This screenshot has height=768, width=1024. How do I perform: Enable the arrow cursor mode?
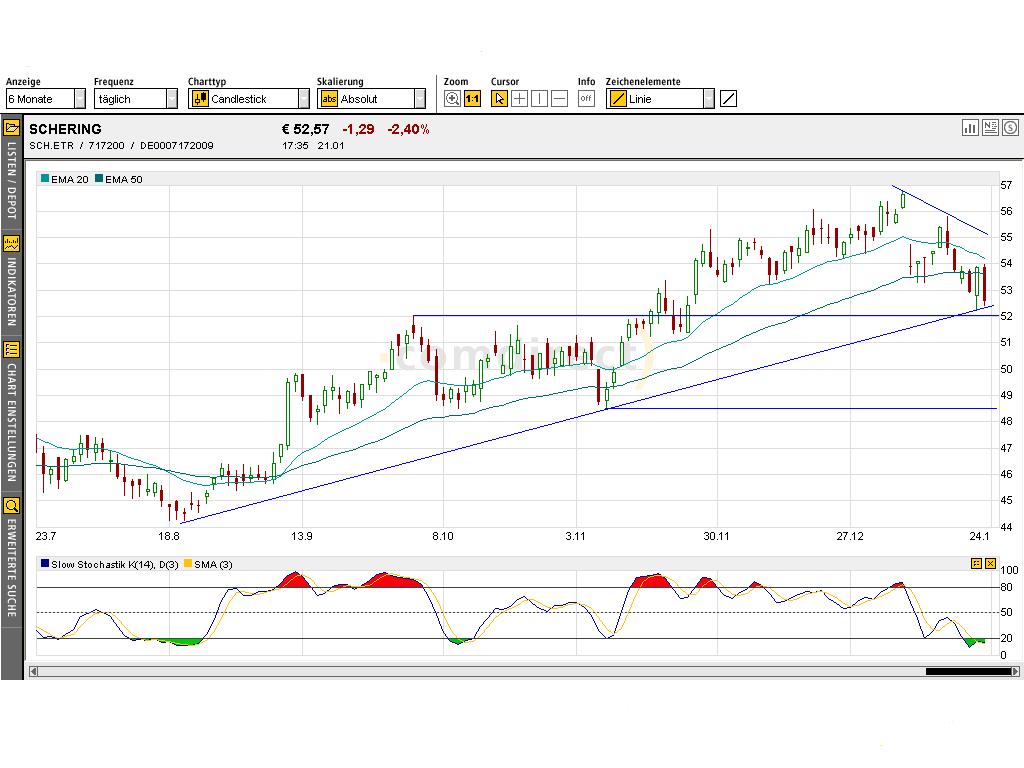point(498,97)
